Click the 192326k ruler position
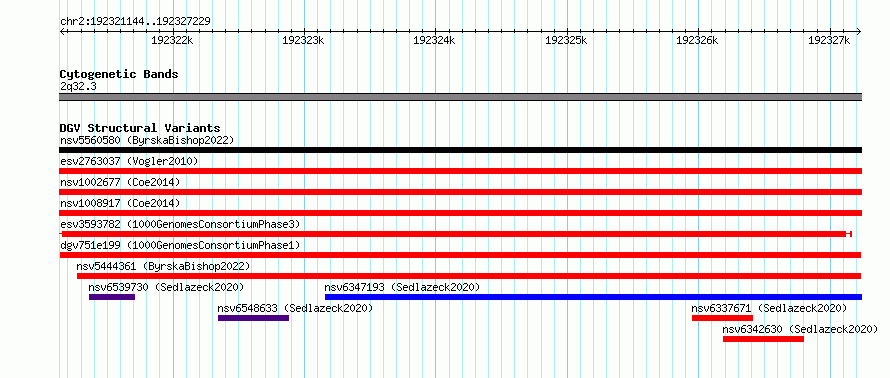 698,40
